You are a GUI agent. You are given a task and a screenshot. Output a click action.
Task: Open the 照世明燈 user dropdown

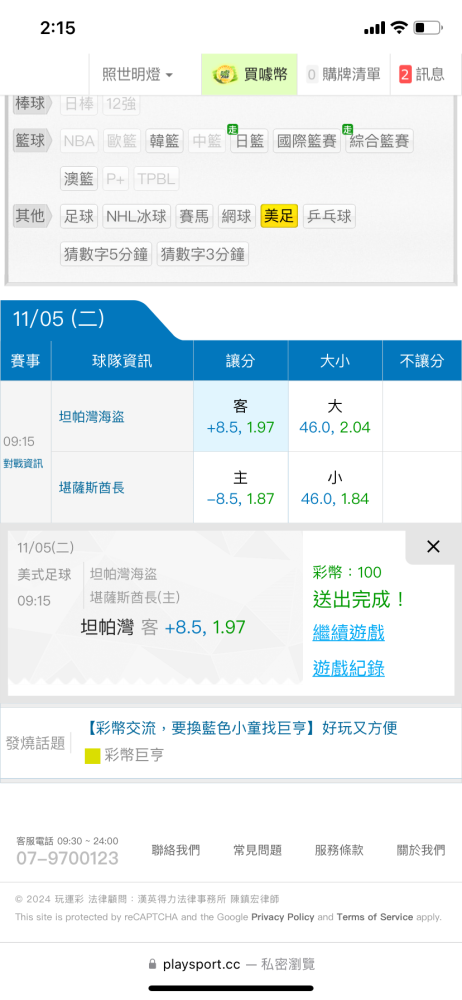coord(137,74)
